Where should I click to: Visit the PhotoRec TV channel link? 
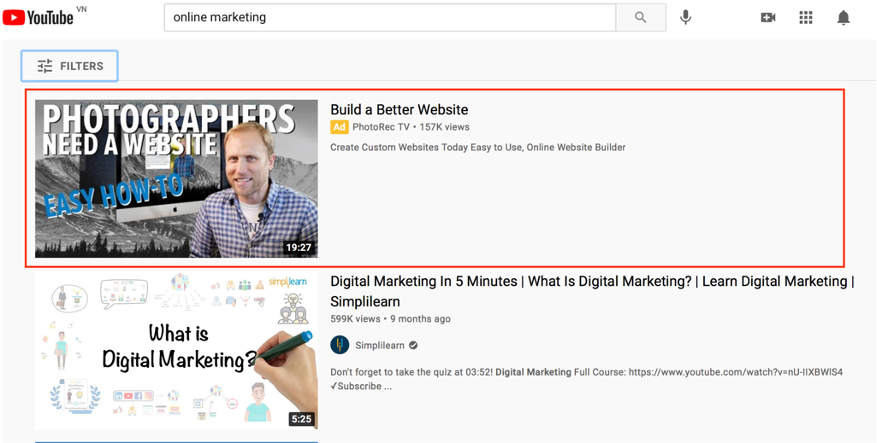click(381, 127)
